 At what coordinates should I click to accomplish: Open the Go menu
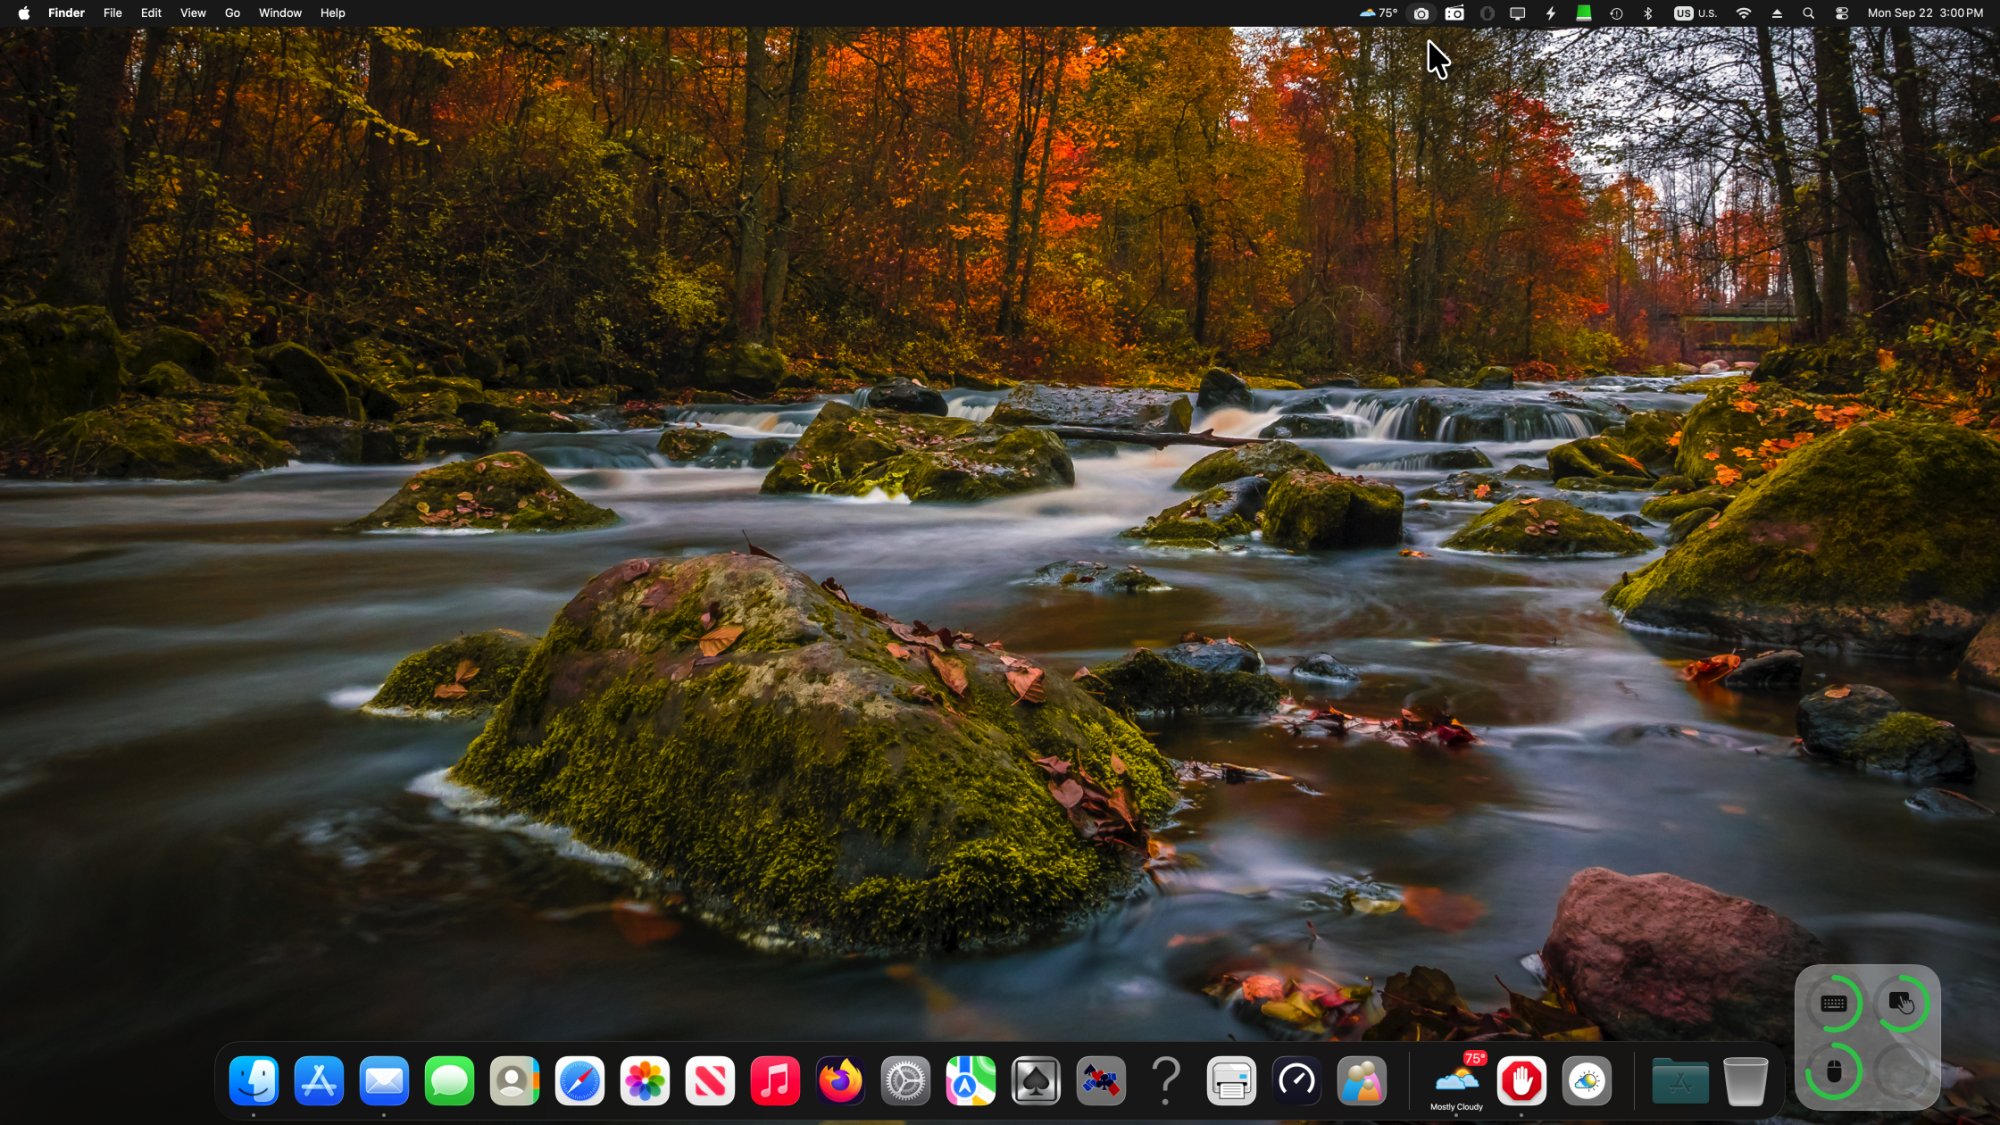232,13
